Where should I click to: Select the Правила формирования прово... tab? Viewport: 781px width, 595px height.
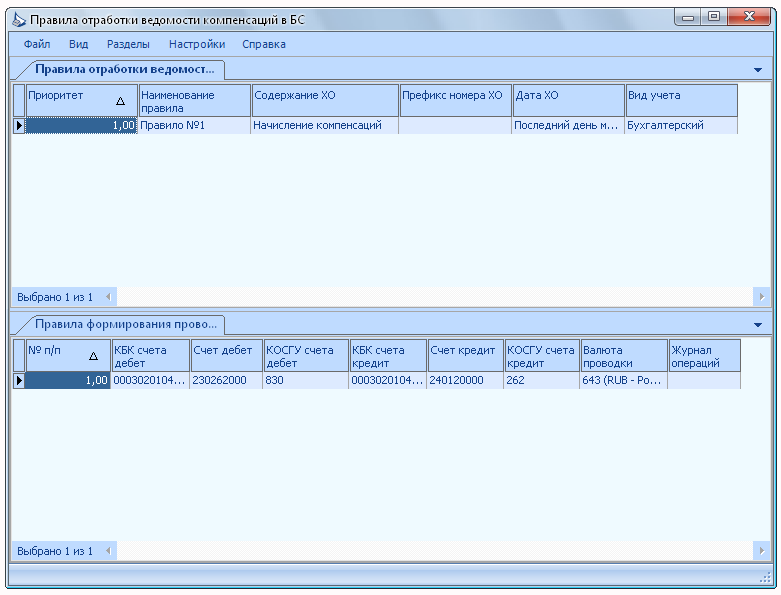[x=125, y=325]
